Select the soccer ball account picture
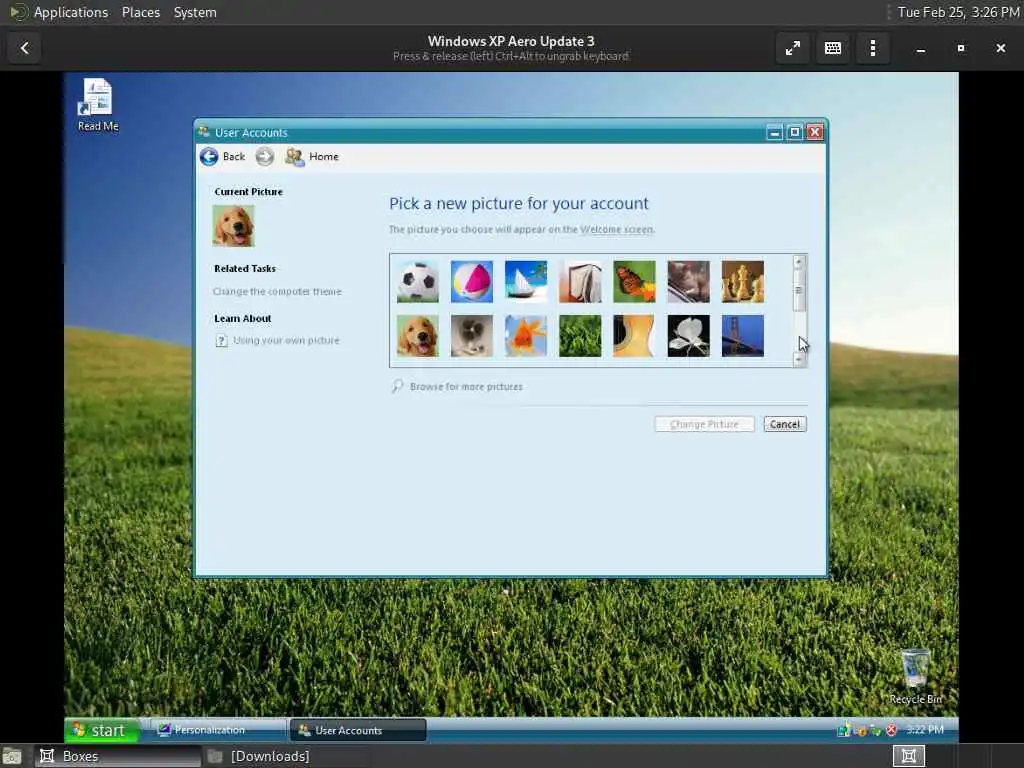 click(418, 282)
